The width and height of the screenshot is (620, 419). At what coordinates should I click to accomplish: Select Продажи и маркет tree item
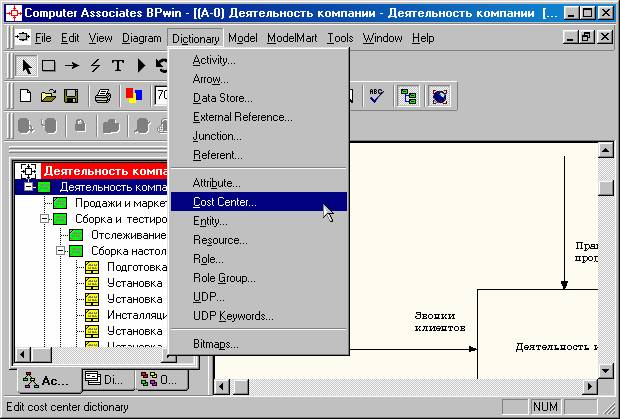pos(121,203)
